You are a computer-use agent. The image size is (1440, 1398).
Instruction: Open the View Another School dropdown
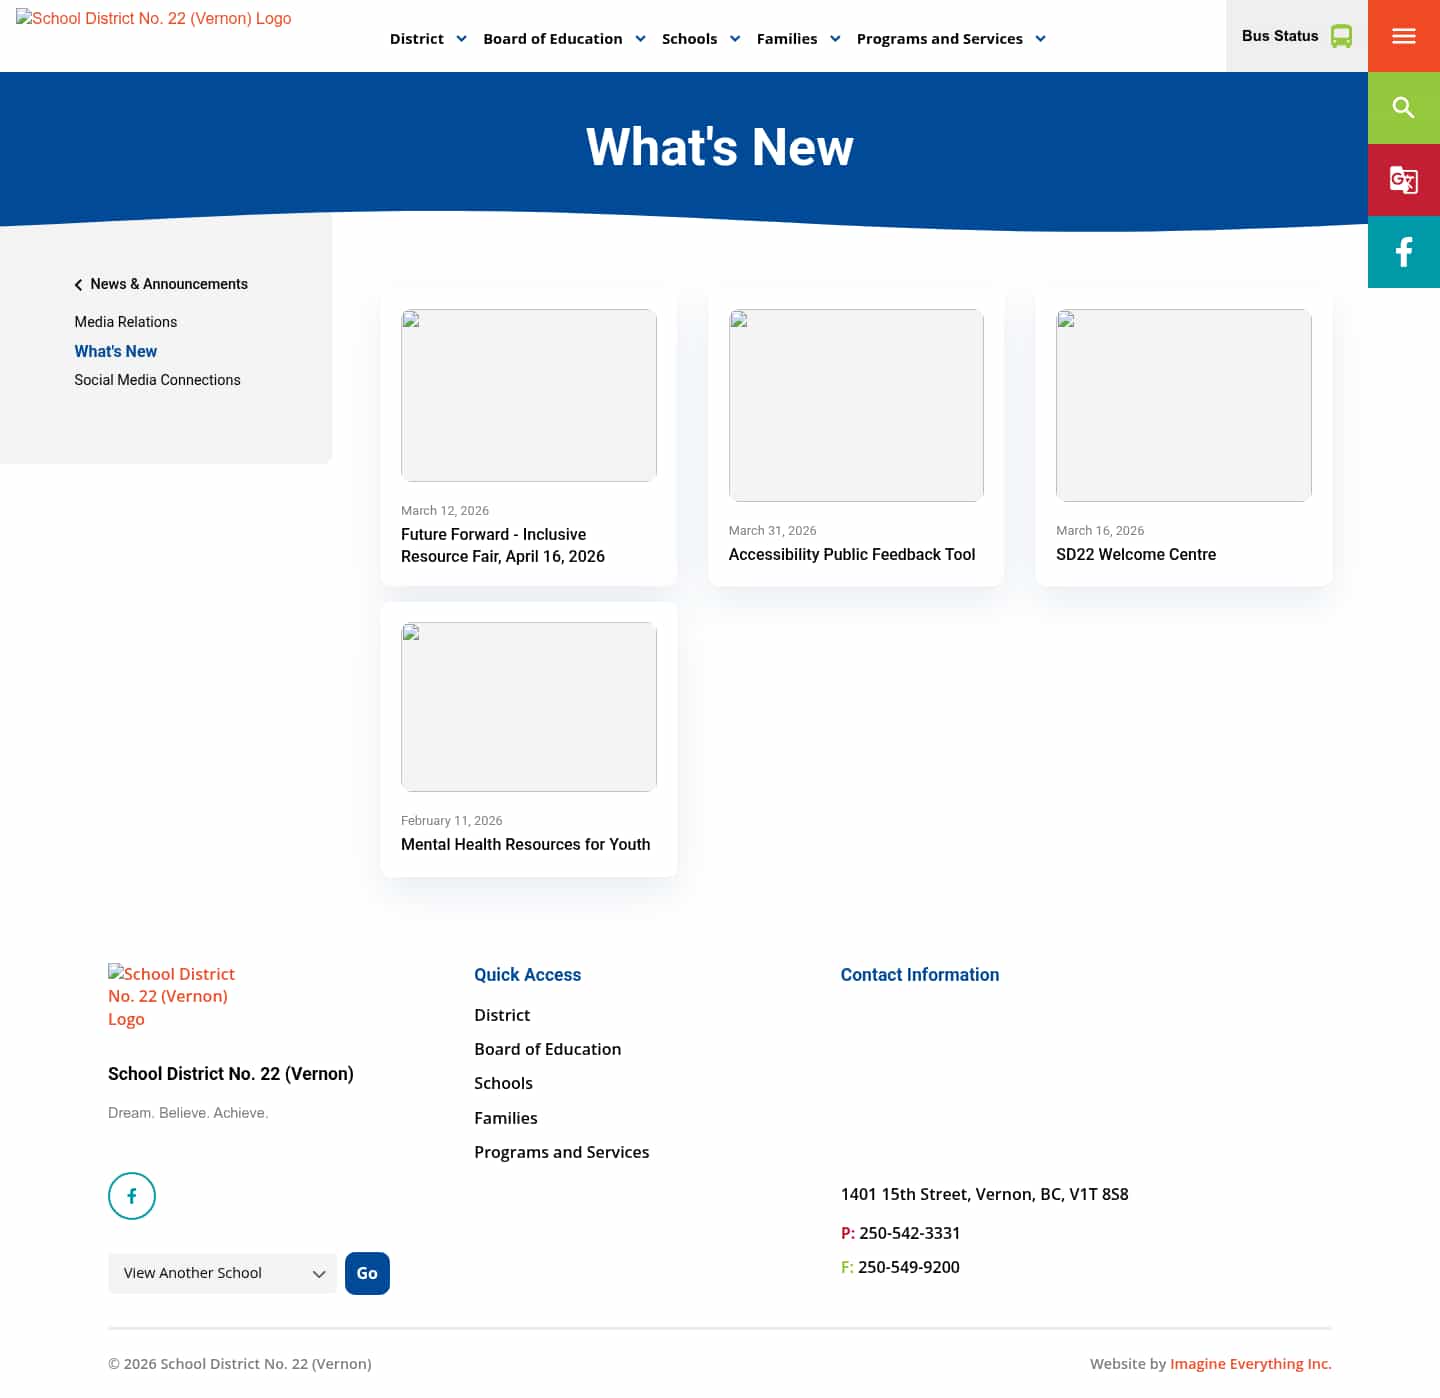(222, 1273)
